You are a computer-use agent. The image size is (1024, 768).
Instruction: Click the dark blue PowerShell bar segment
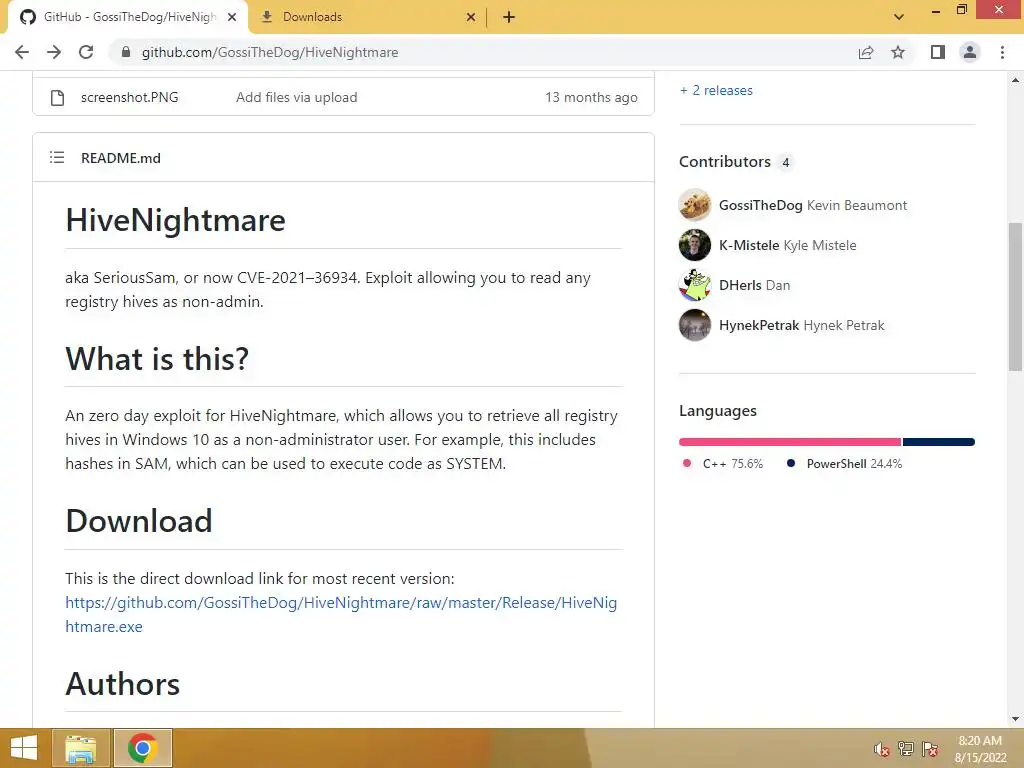pos(939,442)
